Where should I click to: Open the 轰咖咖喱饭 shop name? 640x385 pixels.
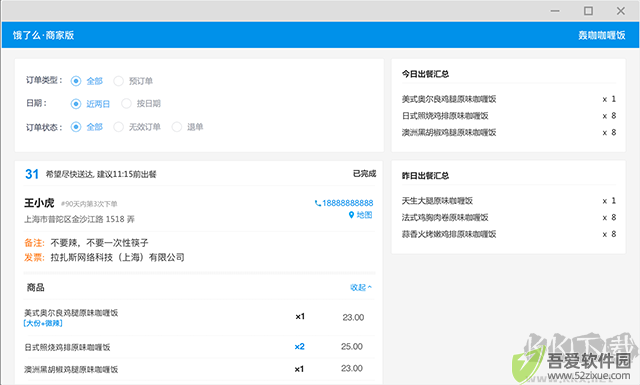[602, 35]
